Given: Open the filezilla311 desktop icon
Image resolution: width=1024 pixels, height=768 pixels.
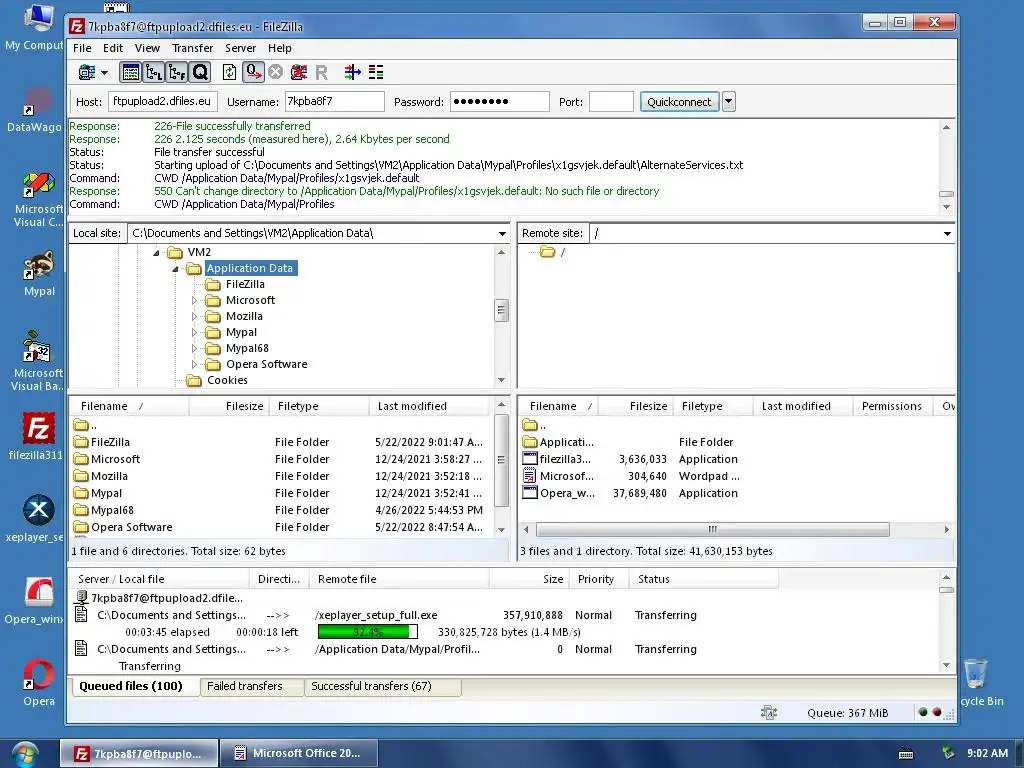Looking at the screenshot, I should click(x=36, y=436).
